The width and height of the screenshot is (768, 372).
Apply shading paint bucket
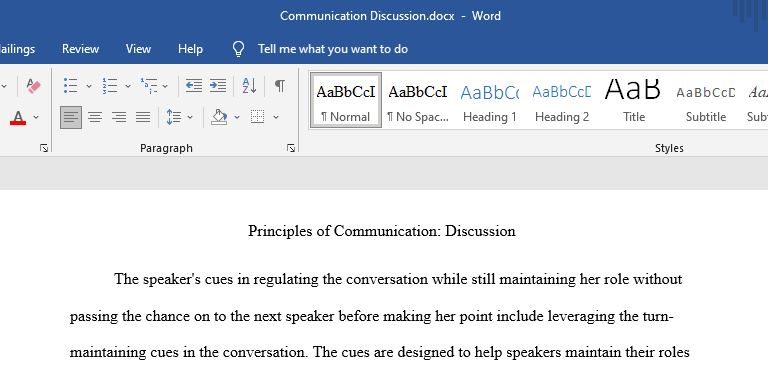[x=219, y=117]
